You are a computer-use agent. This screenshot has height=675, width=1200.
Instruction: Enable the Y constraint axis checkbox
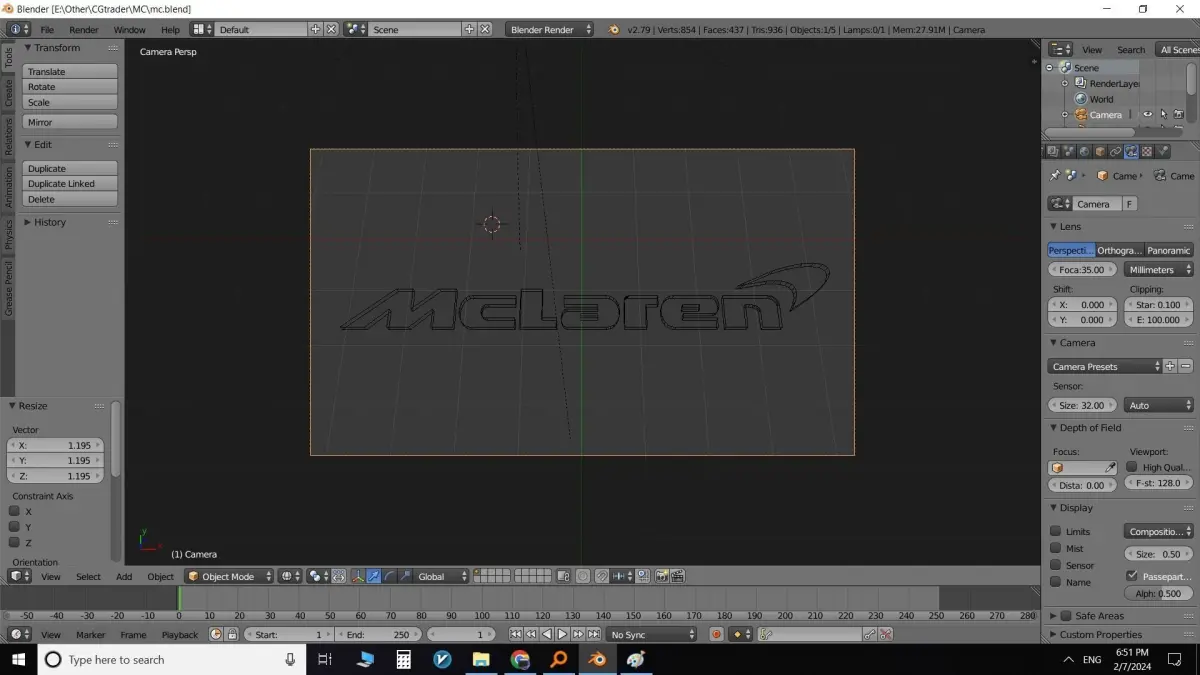click(14, 526)
